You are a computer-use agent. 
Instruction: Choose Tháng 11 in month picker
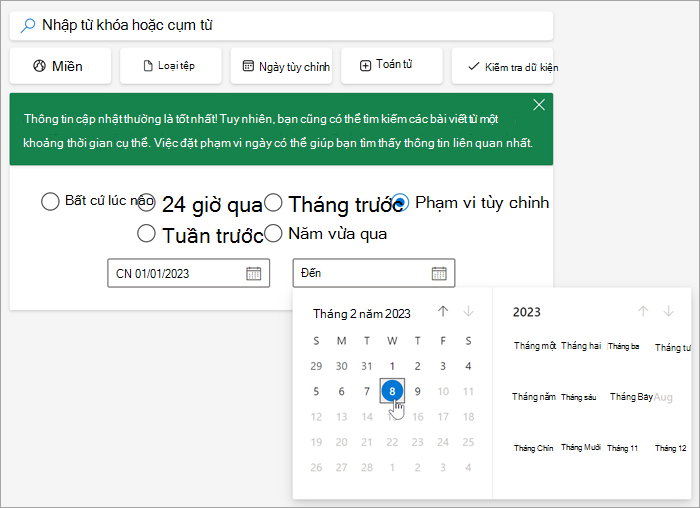point(622,448)
